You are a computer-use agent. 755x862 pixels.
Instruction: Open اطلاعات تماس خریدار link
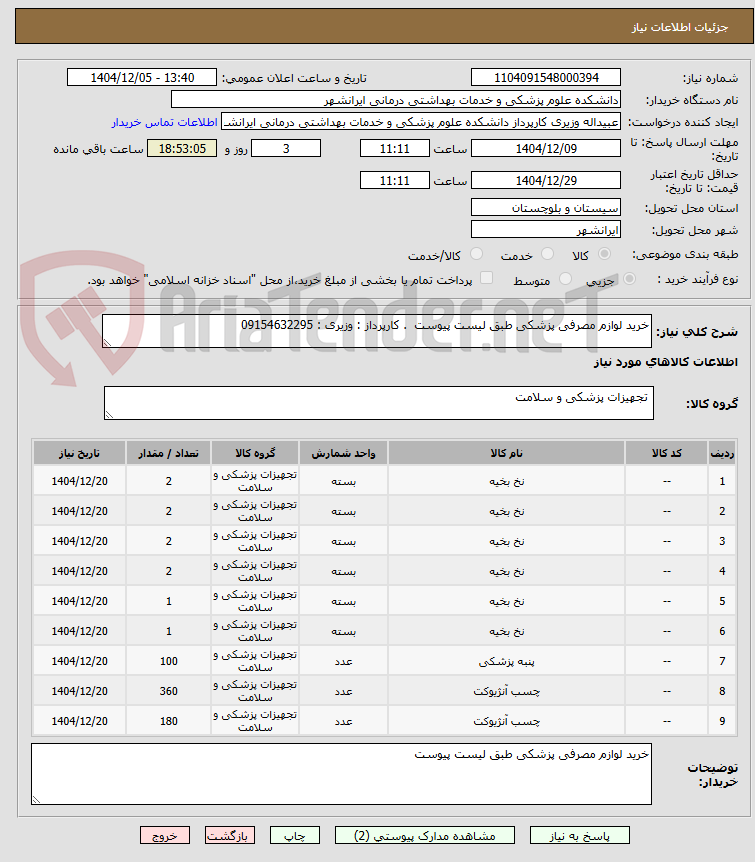point(164,122)
